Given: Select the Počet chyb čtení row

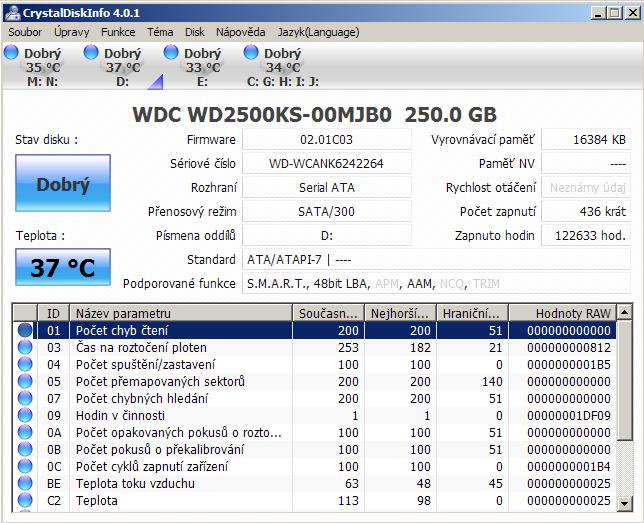Looking at the screenshot, I should (x=315, y=330).
